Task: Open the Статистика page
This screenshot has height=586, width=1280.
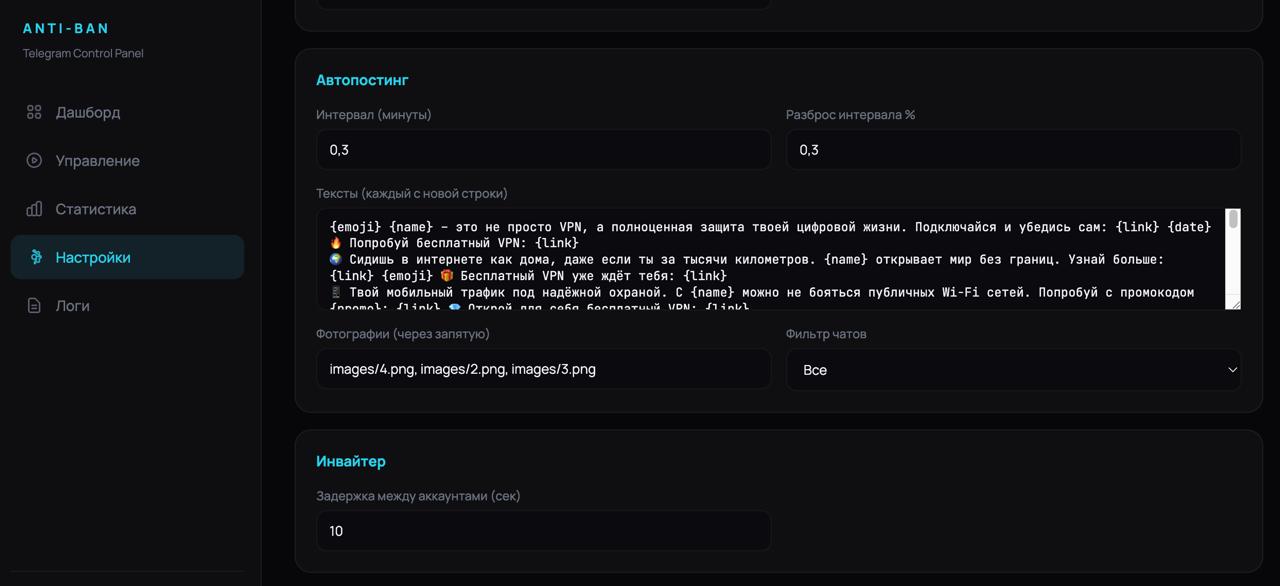Action: (x=127, y=209)
